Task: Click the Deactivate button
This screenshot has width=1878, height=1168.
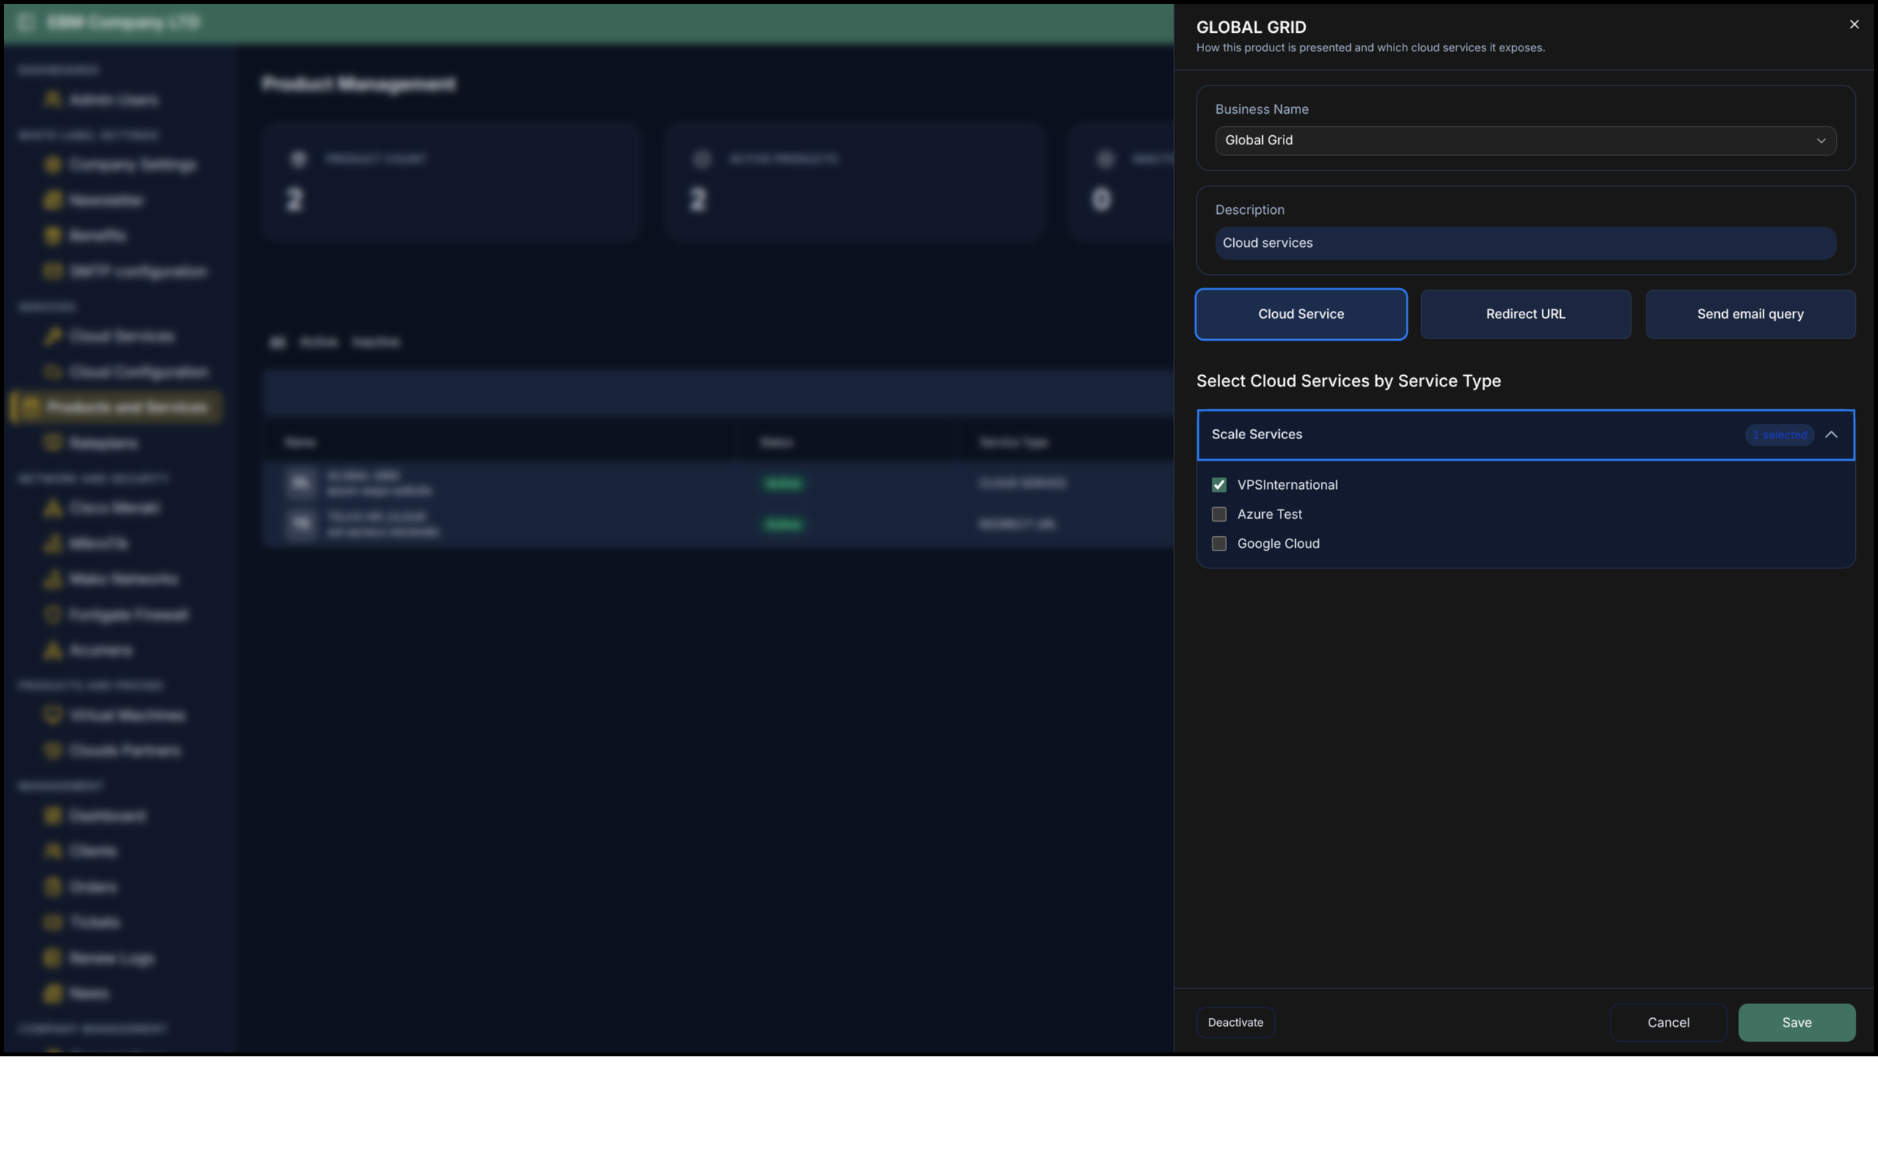Action: click(1235, 1022)
